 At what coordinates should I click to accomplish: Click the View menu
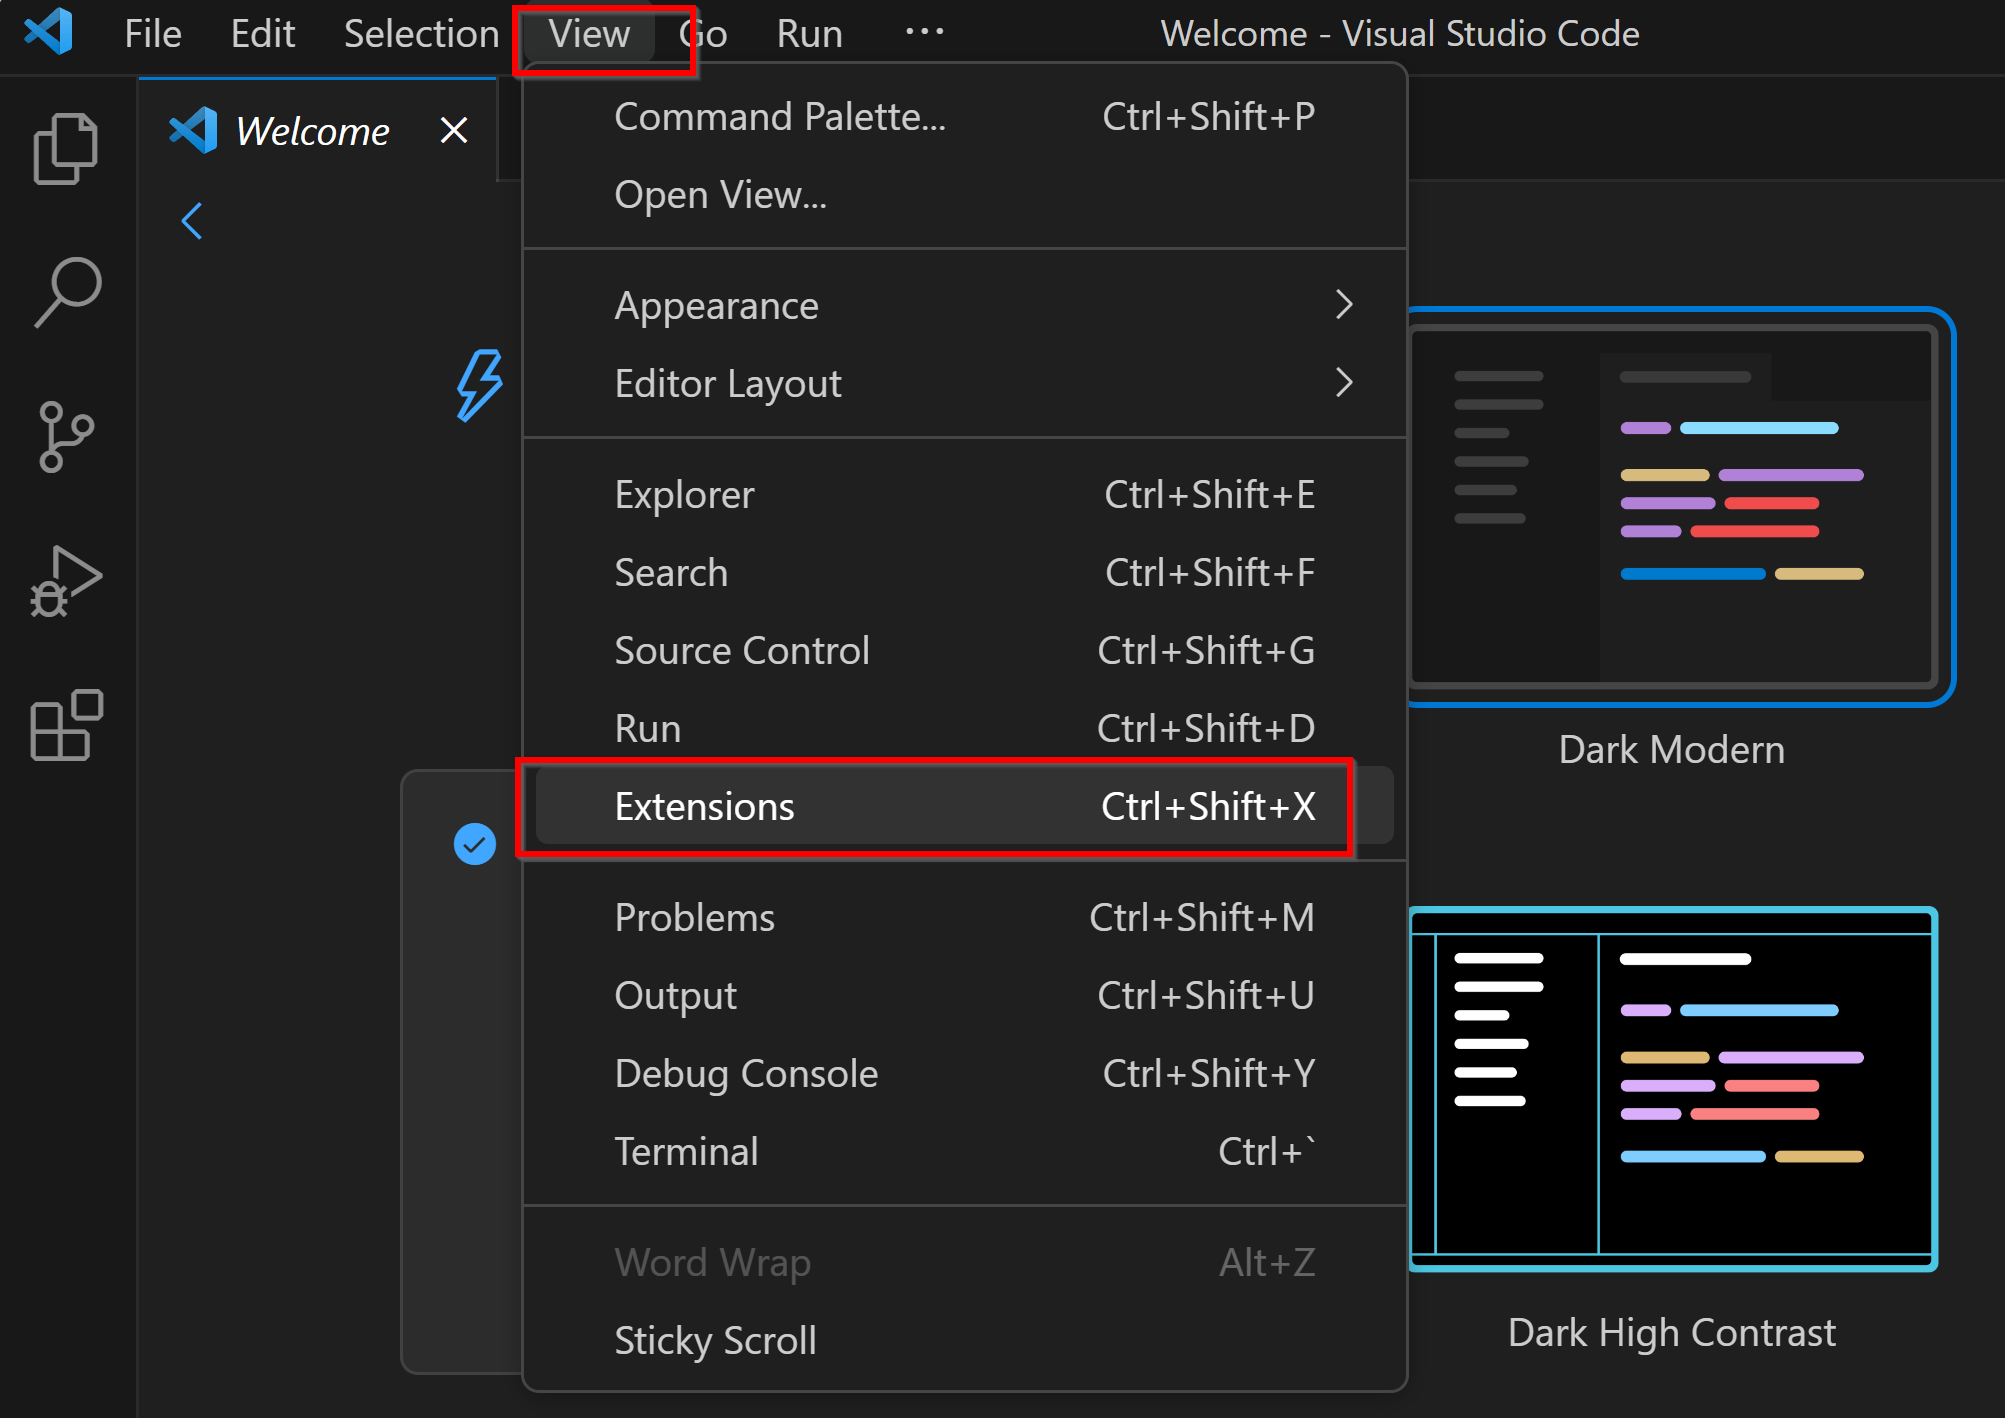[589, 34]
